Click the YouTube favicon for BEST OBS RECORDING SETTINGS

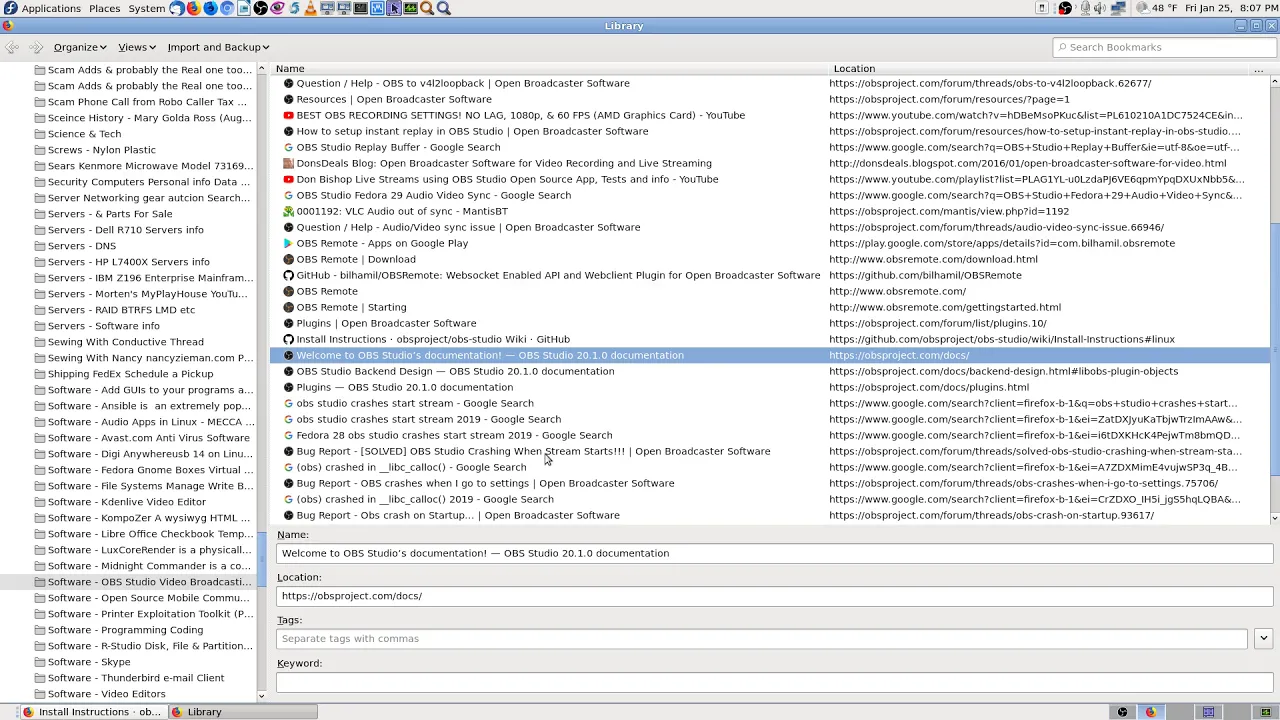[288, 115]
